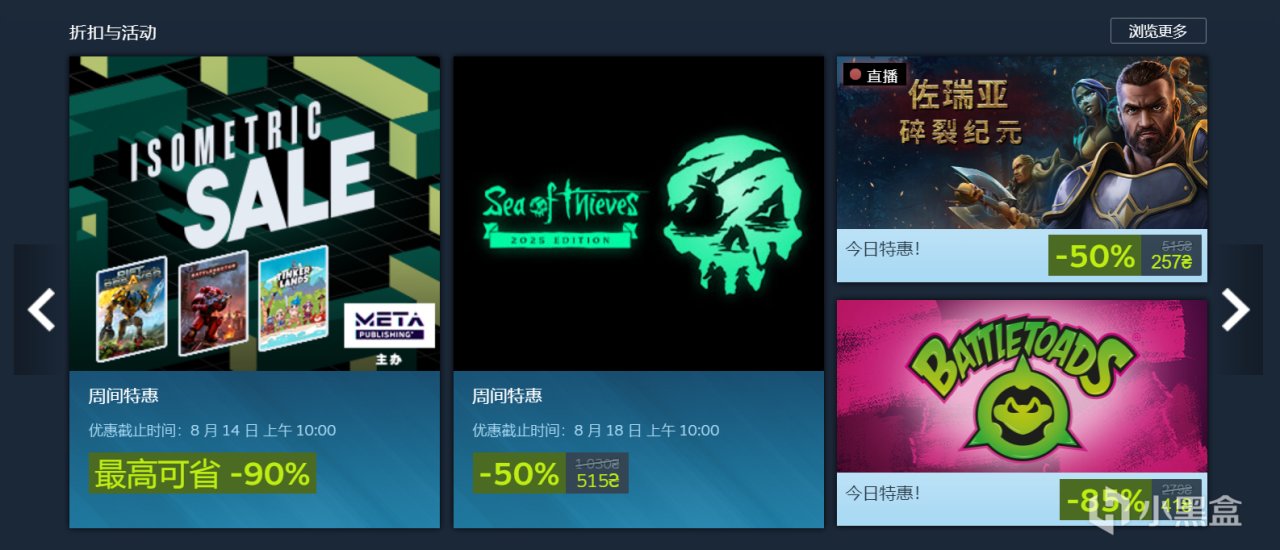The width and height of the screenshot is (1280, 550).
Task: Open the Battletoads game banner
Action: click(x=1022, y=386)
